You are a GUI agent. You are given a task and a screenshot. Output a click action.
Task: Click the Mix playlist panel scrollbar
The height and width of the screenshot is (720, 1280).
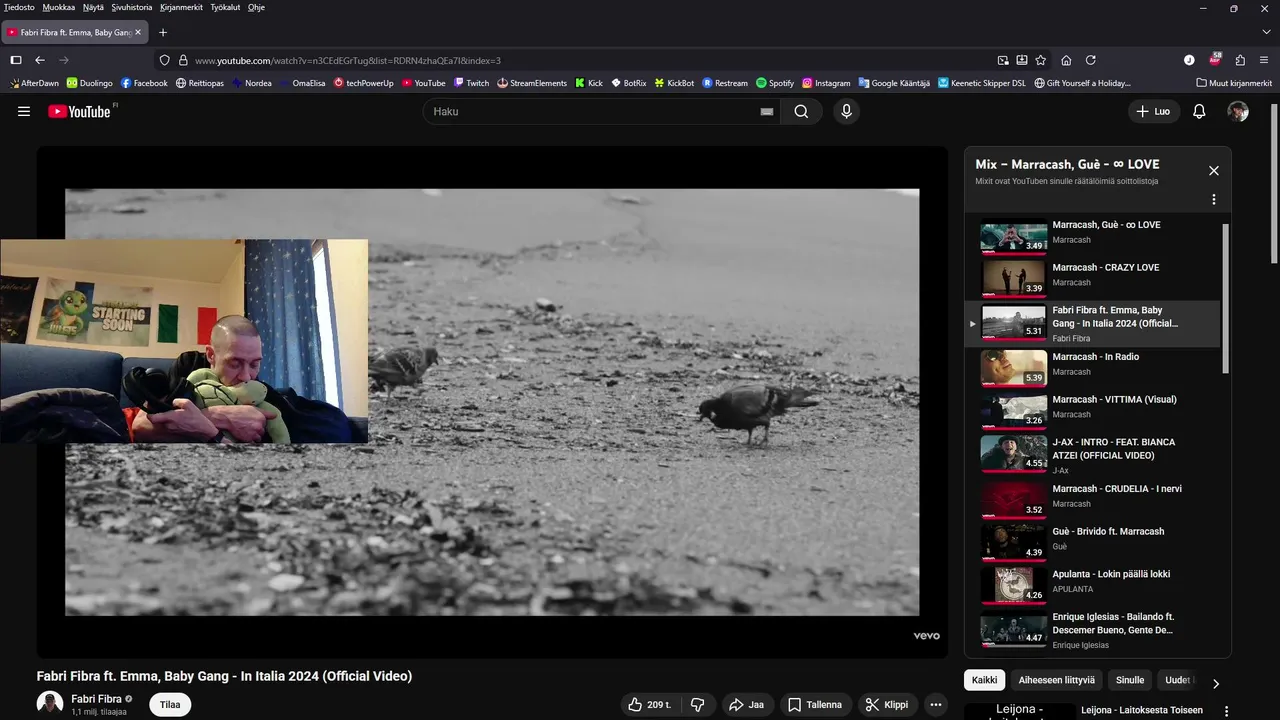1226,298
